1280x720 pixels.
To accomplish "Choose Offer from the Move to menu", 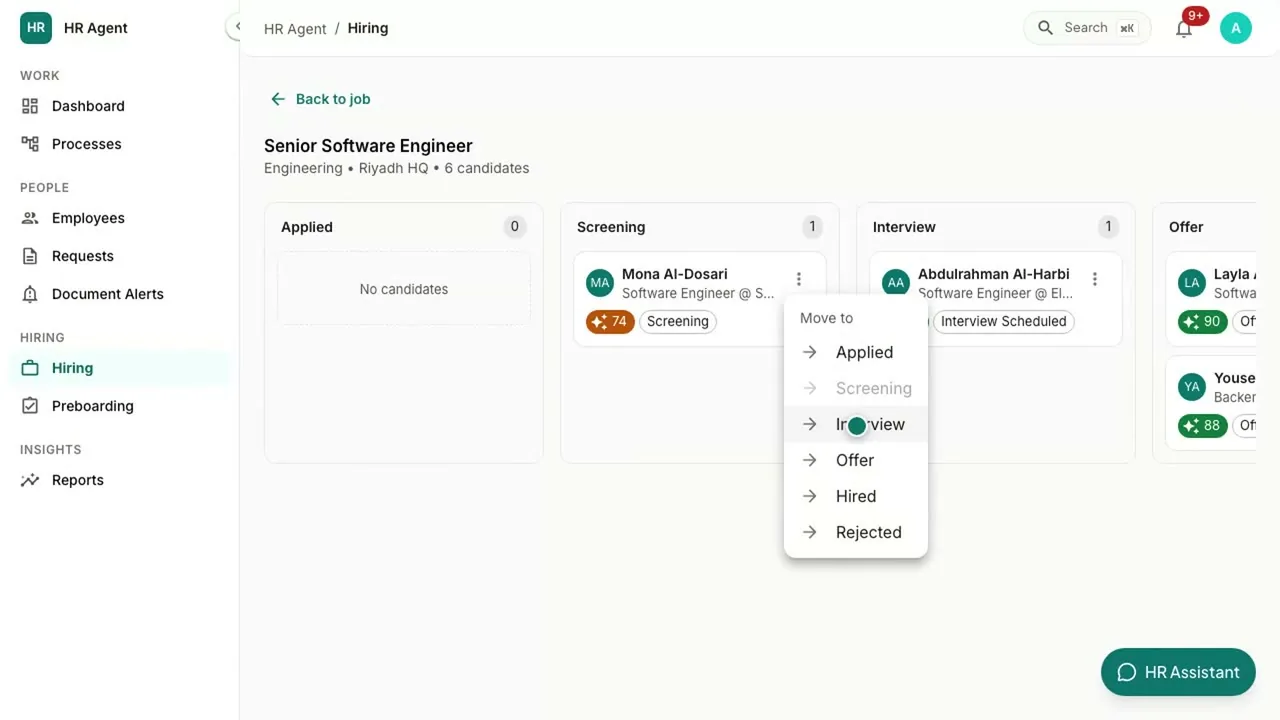I will pyautogui.click(x=856, y=460).
